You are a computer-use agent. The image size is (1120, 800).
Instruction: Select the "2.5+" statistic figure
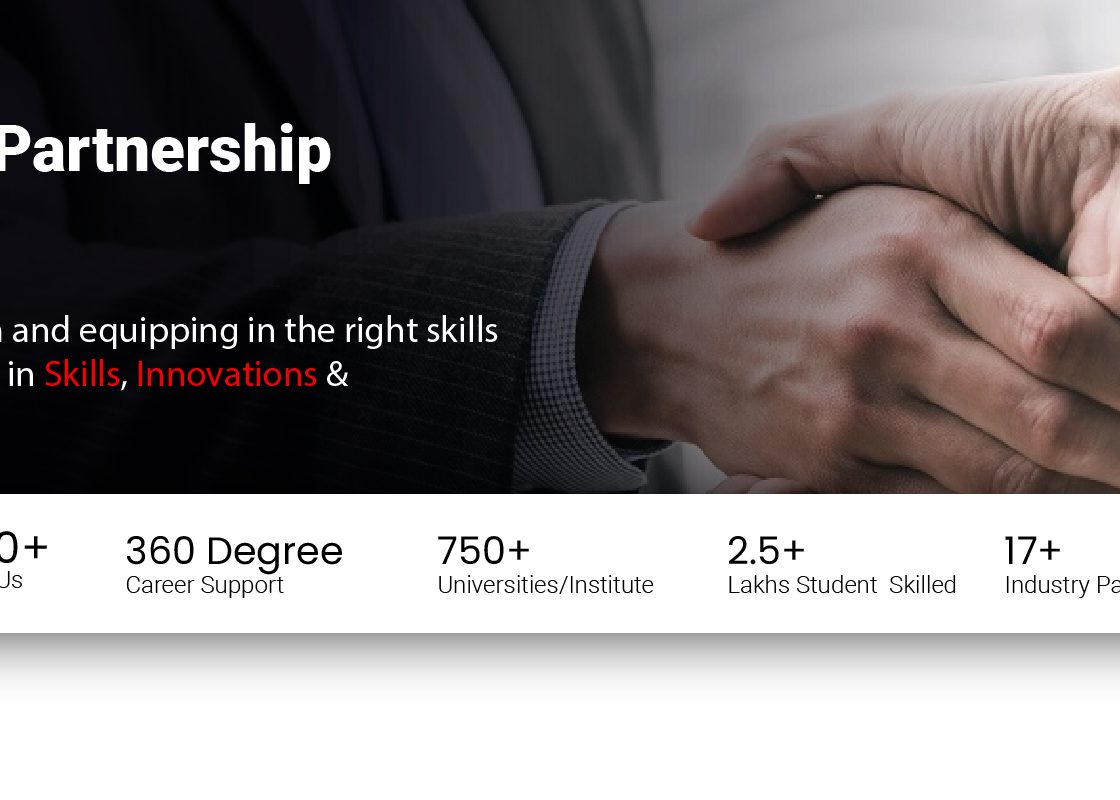[x=766, y=551]
